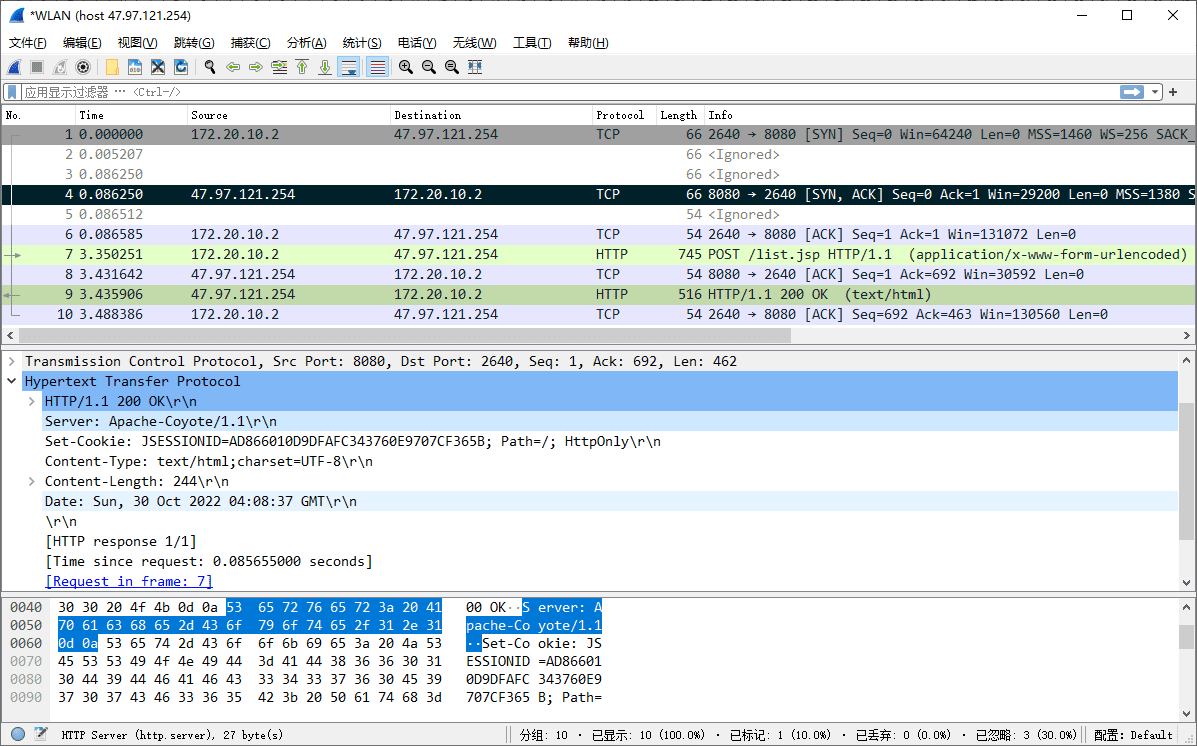Go to the first packet
Viewport: 1197px width, 746px height.
tap(302, 67)
